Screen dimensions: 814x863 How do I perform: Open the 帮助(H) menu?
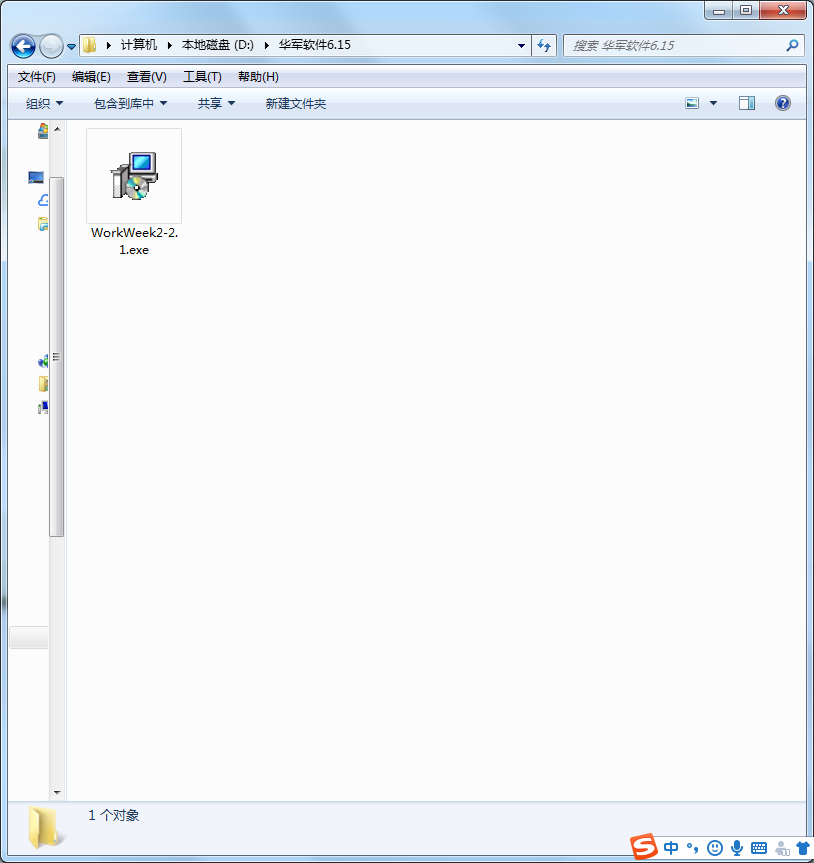[258, 77]
